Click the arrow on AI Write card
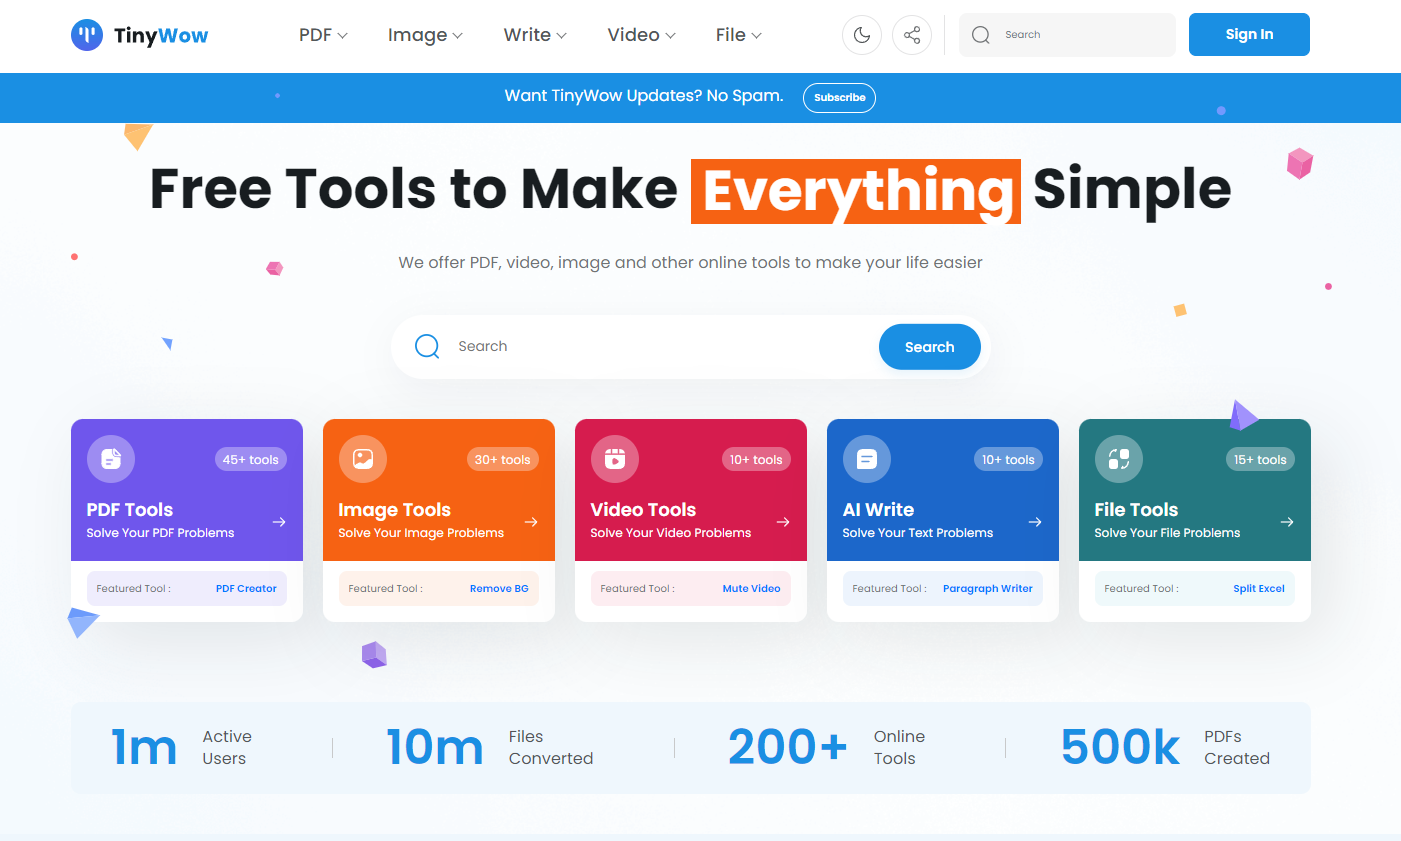Image resolution: width=1401 pixels, height=841 pixels. 1035,522
